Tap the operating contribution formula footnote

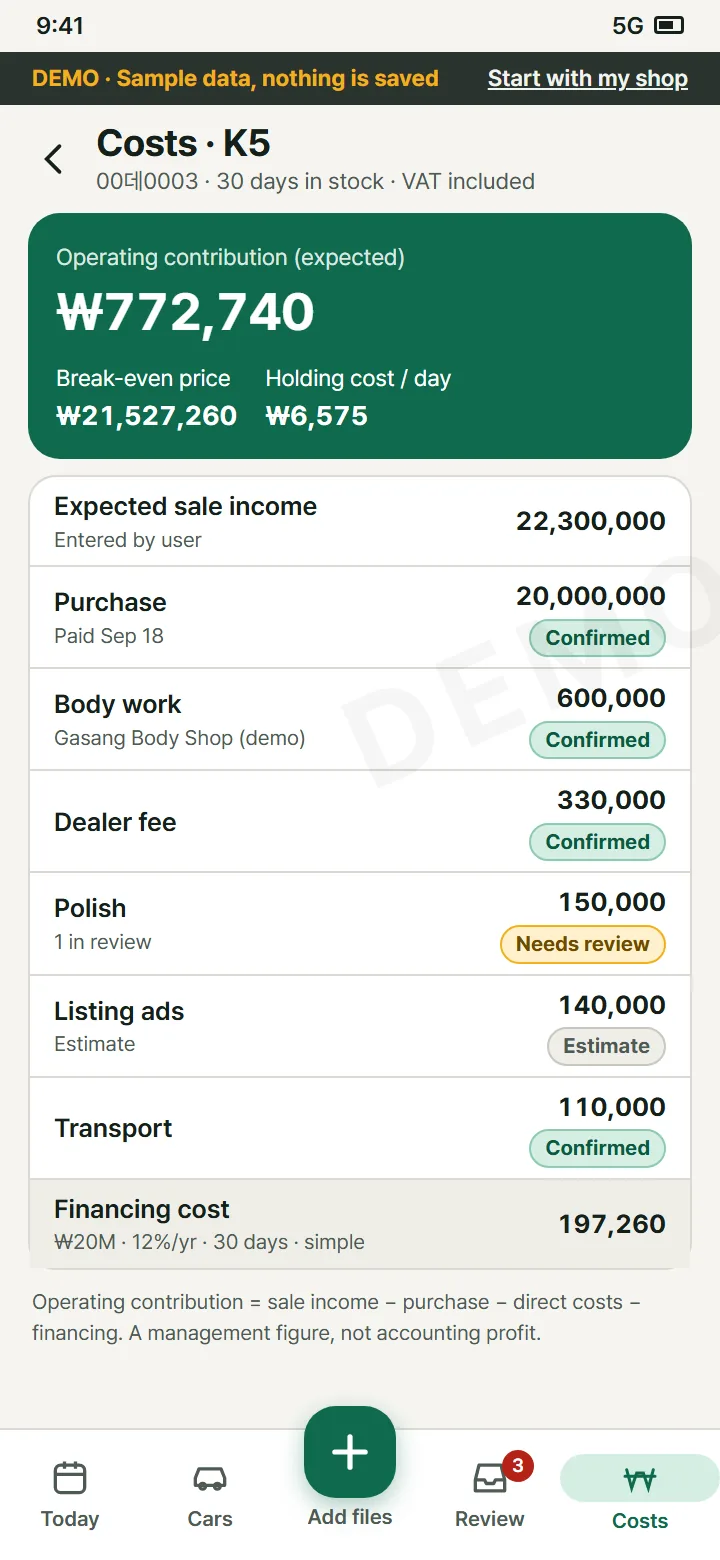pyautogui.click(x=336, y=1317)
